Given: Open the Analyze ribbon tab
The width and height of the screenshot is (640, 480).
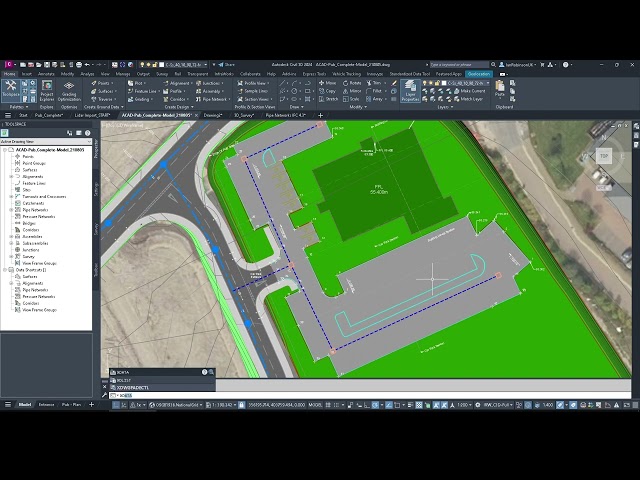Looking at the screenshot, I should coord(87,74).
